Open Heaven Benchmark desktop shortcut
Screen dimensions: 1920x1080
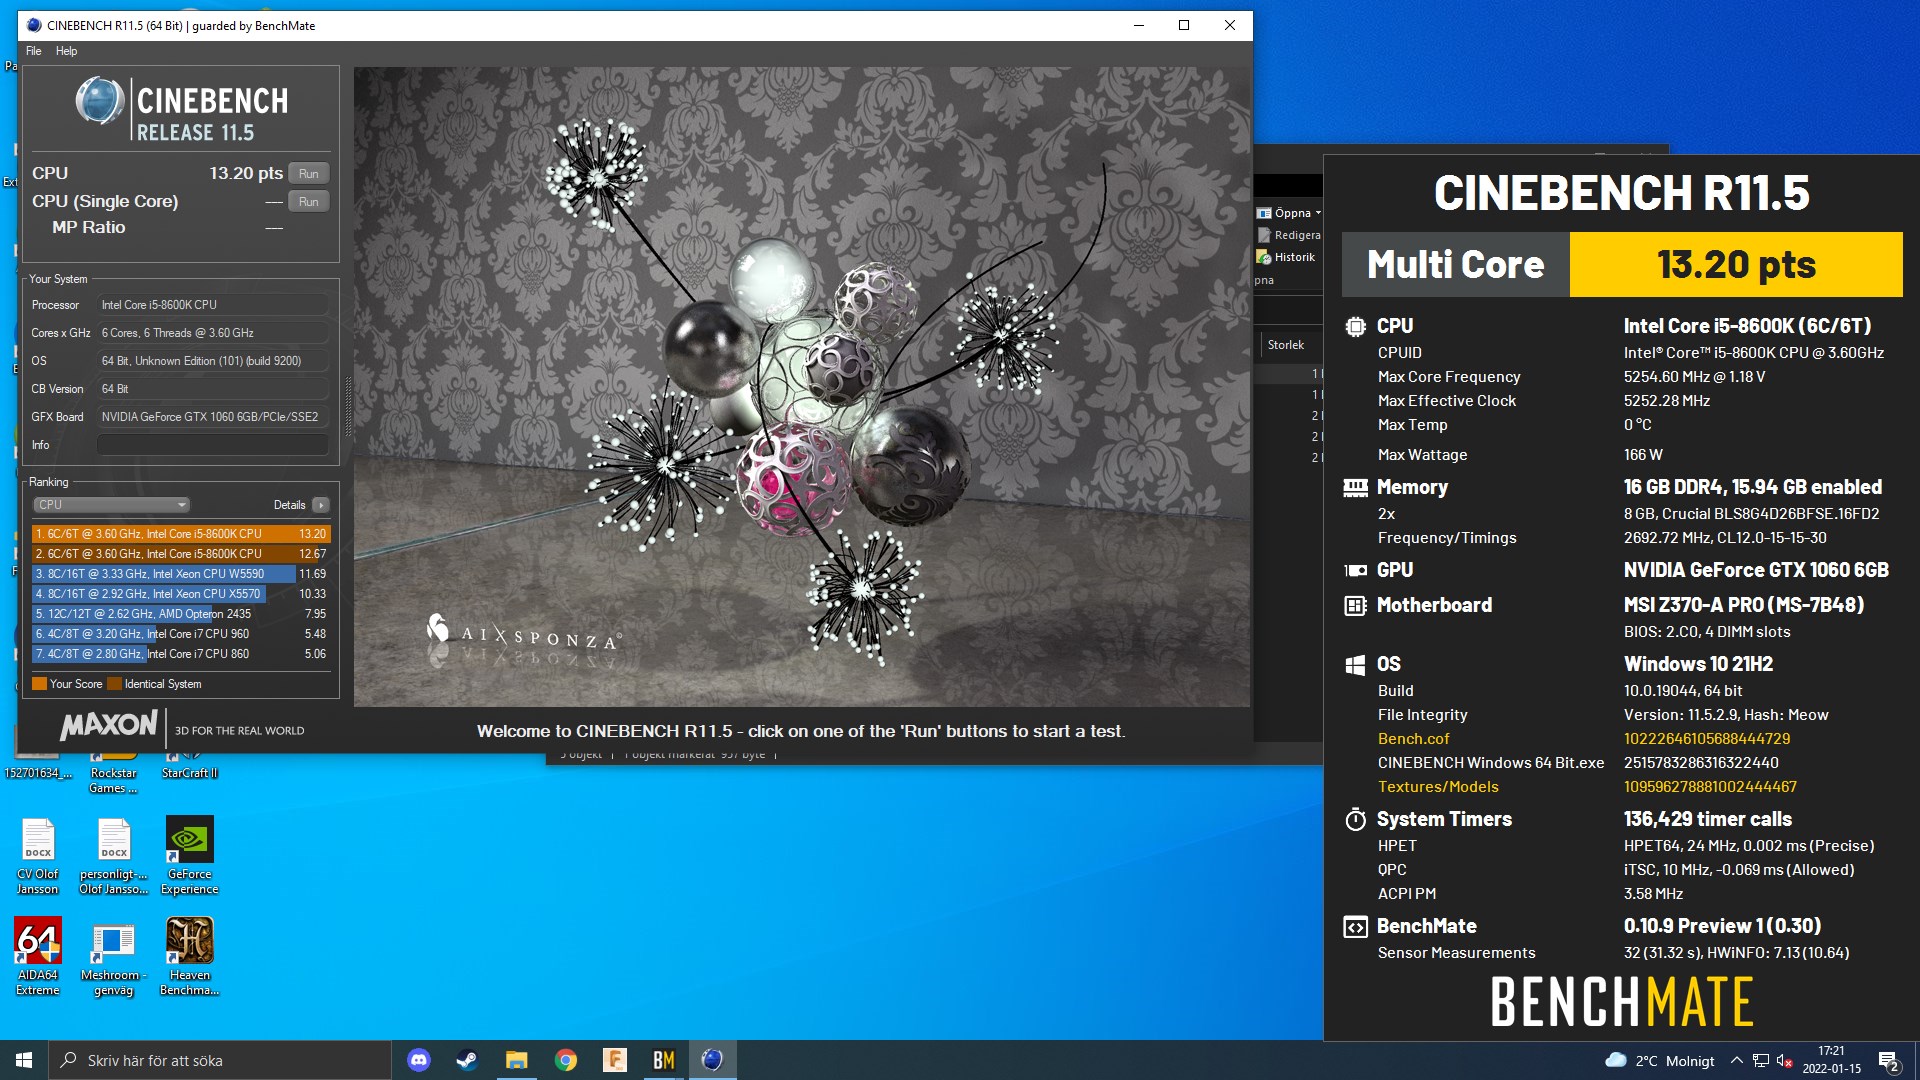190,957
